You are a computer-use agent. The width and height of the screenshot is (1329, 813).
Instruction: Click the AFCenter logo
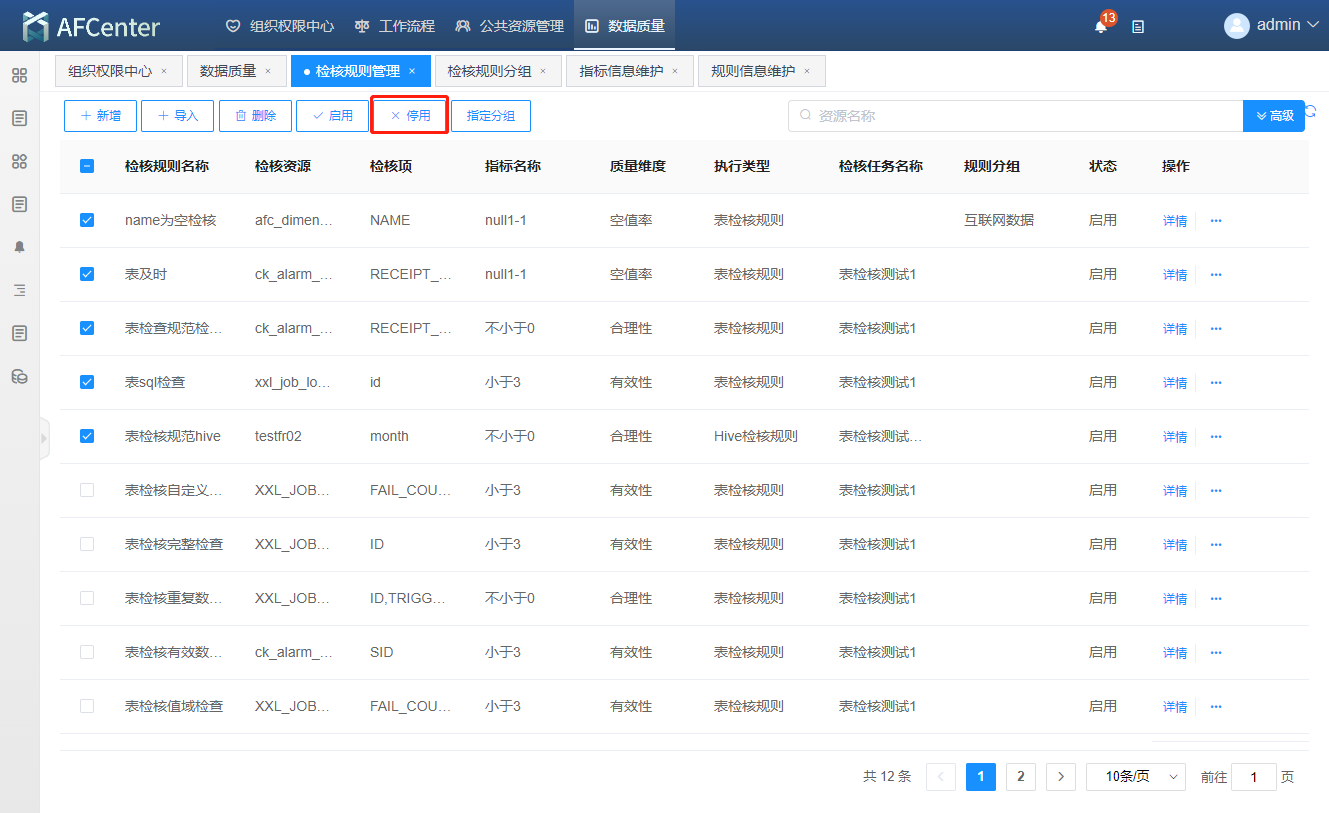[91, 26]
